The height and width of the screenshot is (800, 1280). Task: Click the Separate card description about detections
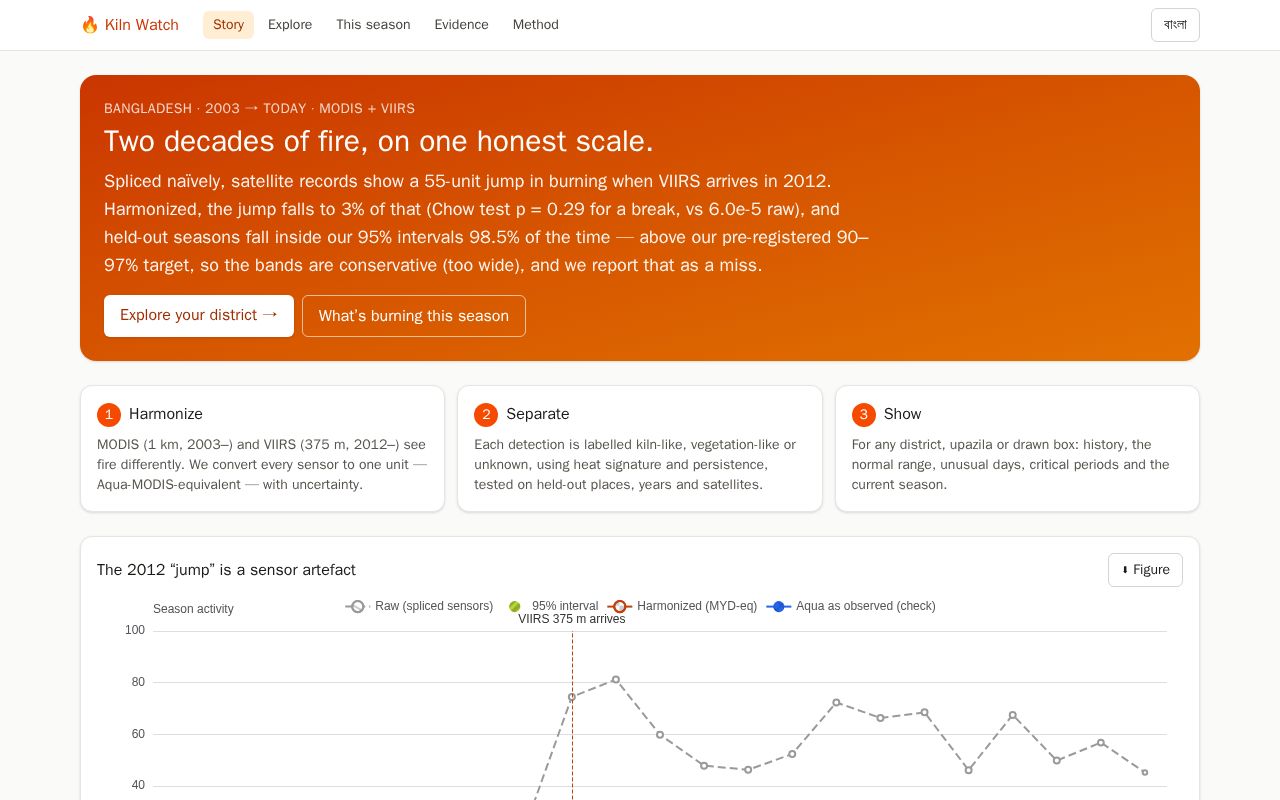(640, 464)
